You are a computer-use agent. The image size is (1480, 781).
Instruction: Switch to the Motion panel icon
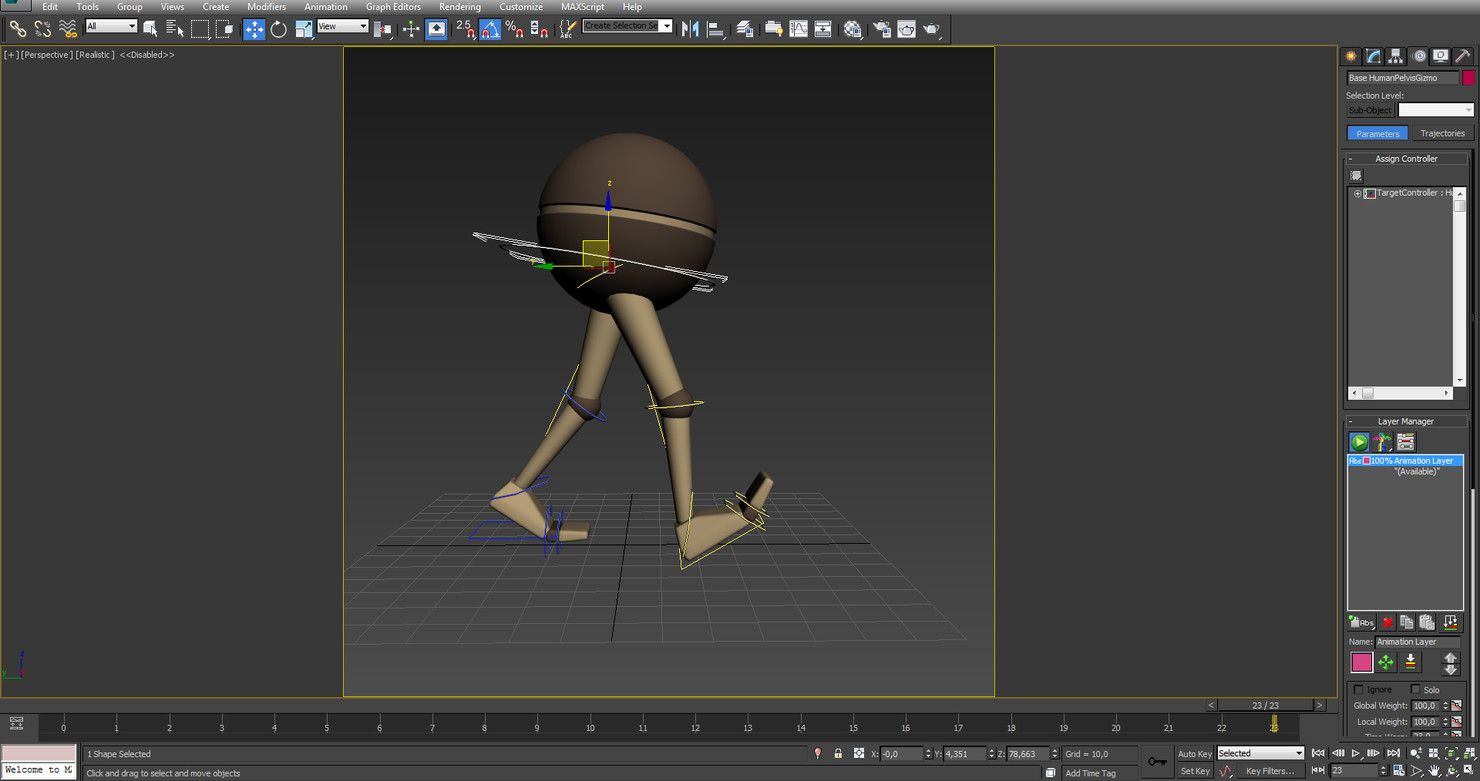[1418, 56]
